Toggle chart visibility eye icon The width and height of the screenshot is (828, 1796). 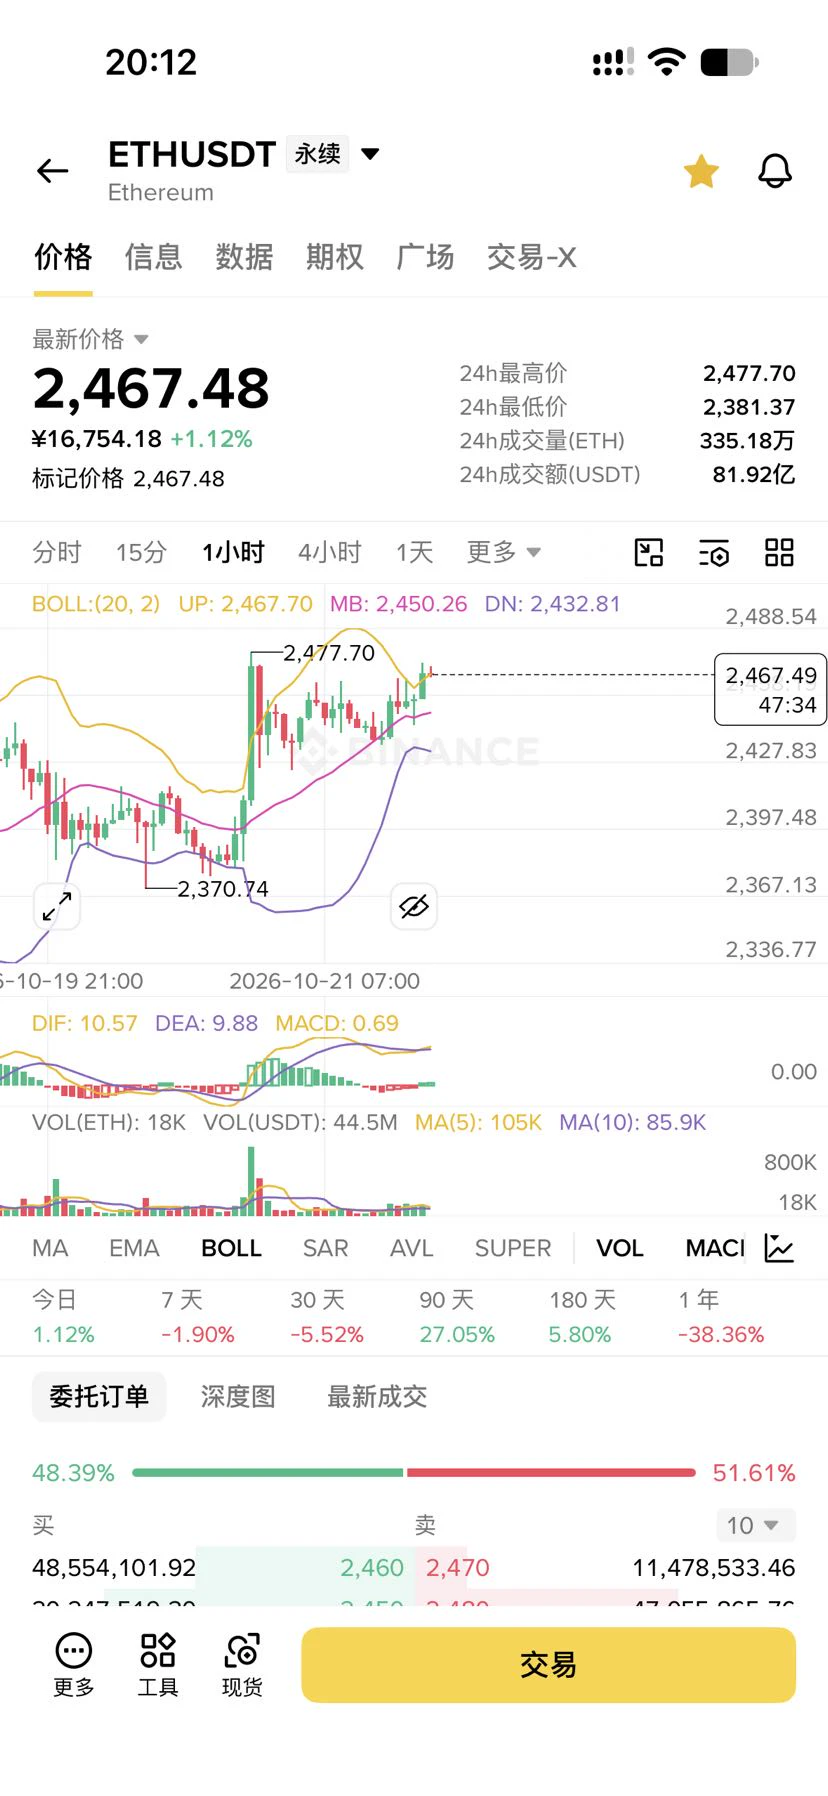(413, 907)
